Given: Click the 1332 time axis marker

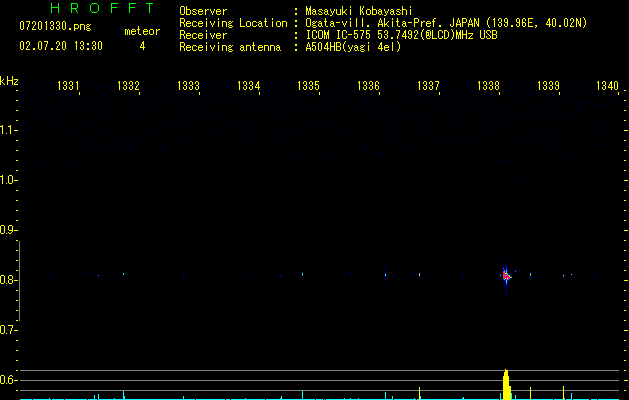Looking at the screenshot, I should point(128,85).
